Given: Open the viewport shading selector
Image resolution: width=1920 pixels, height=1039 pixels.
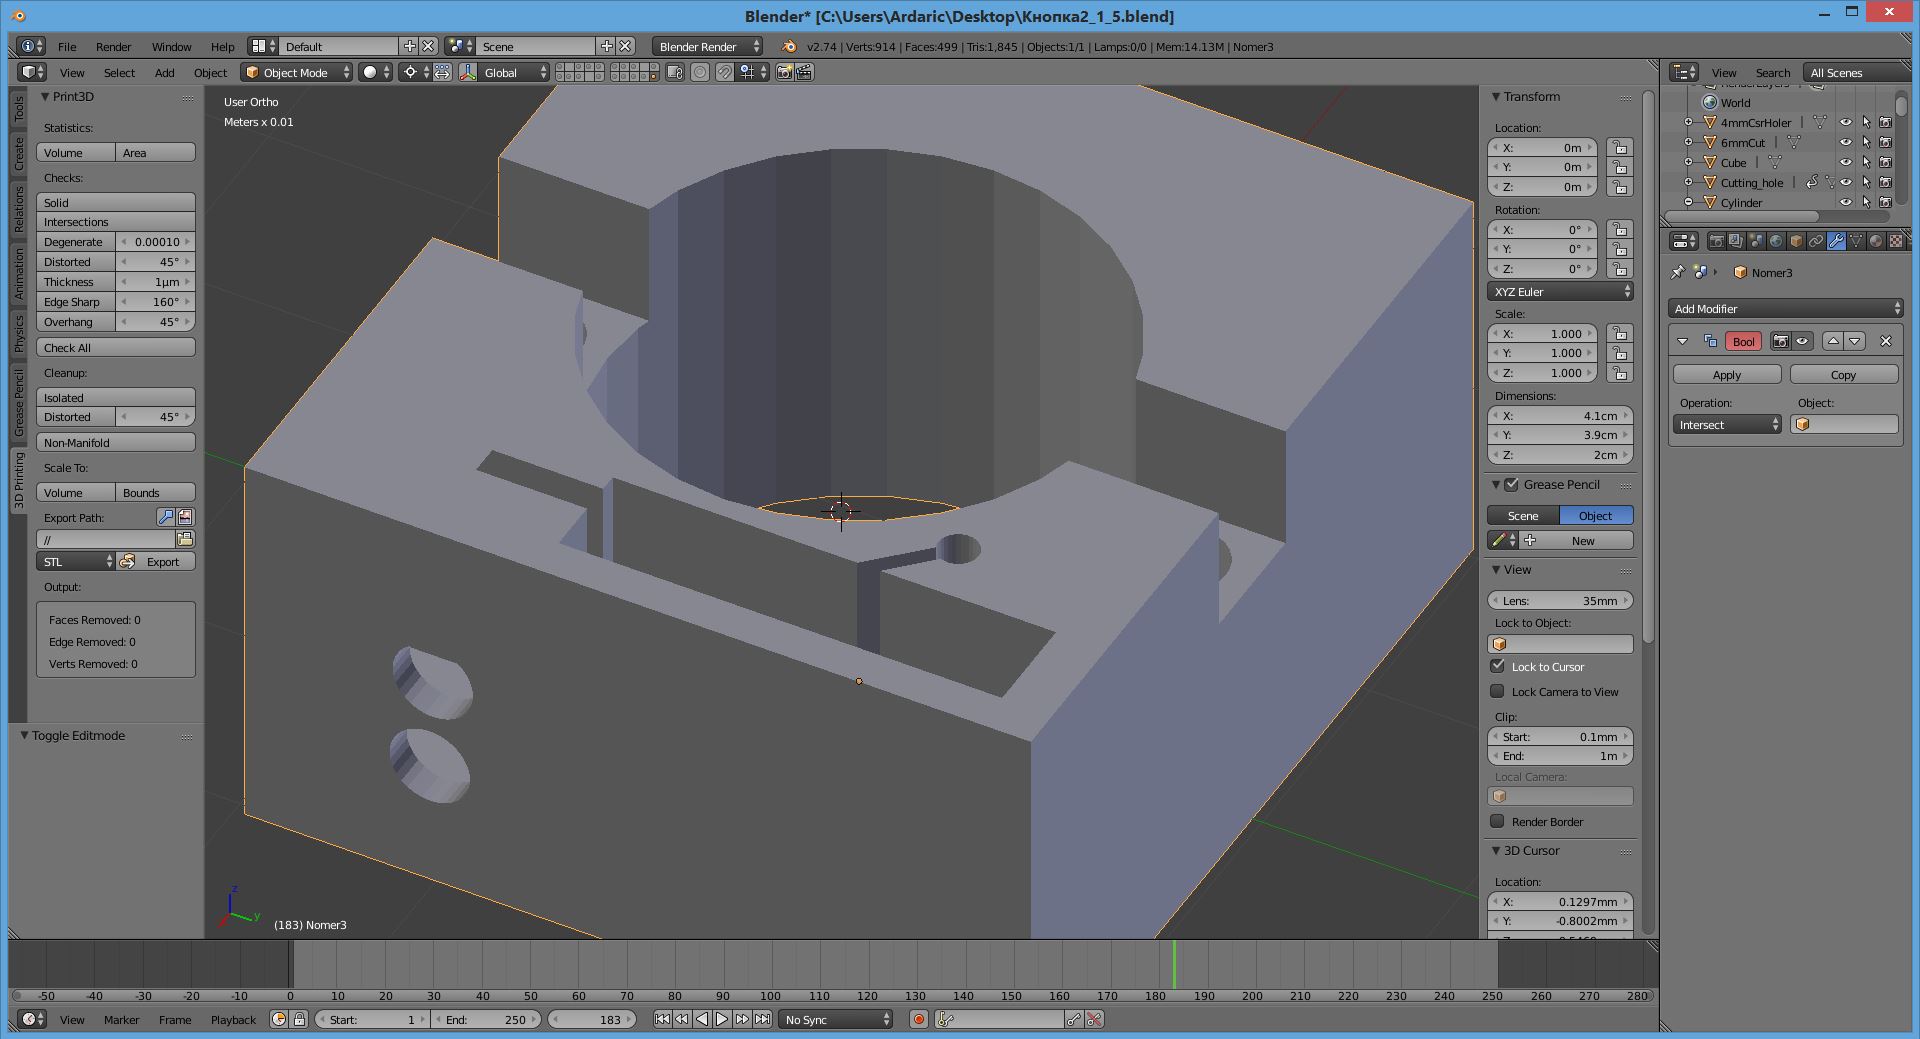Looking at the screenshot, I should (x=376, y=72).
